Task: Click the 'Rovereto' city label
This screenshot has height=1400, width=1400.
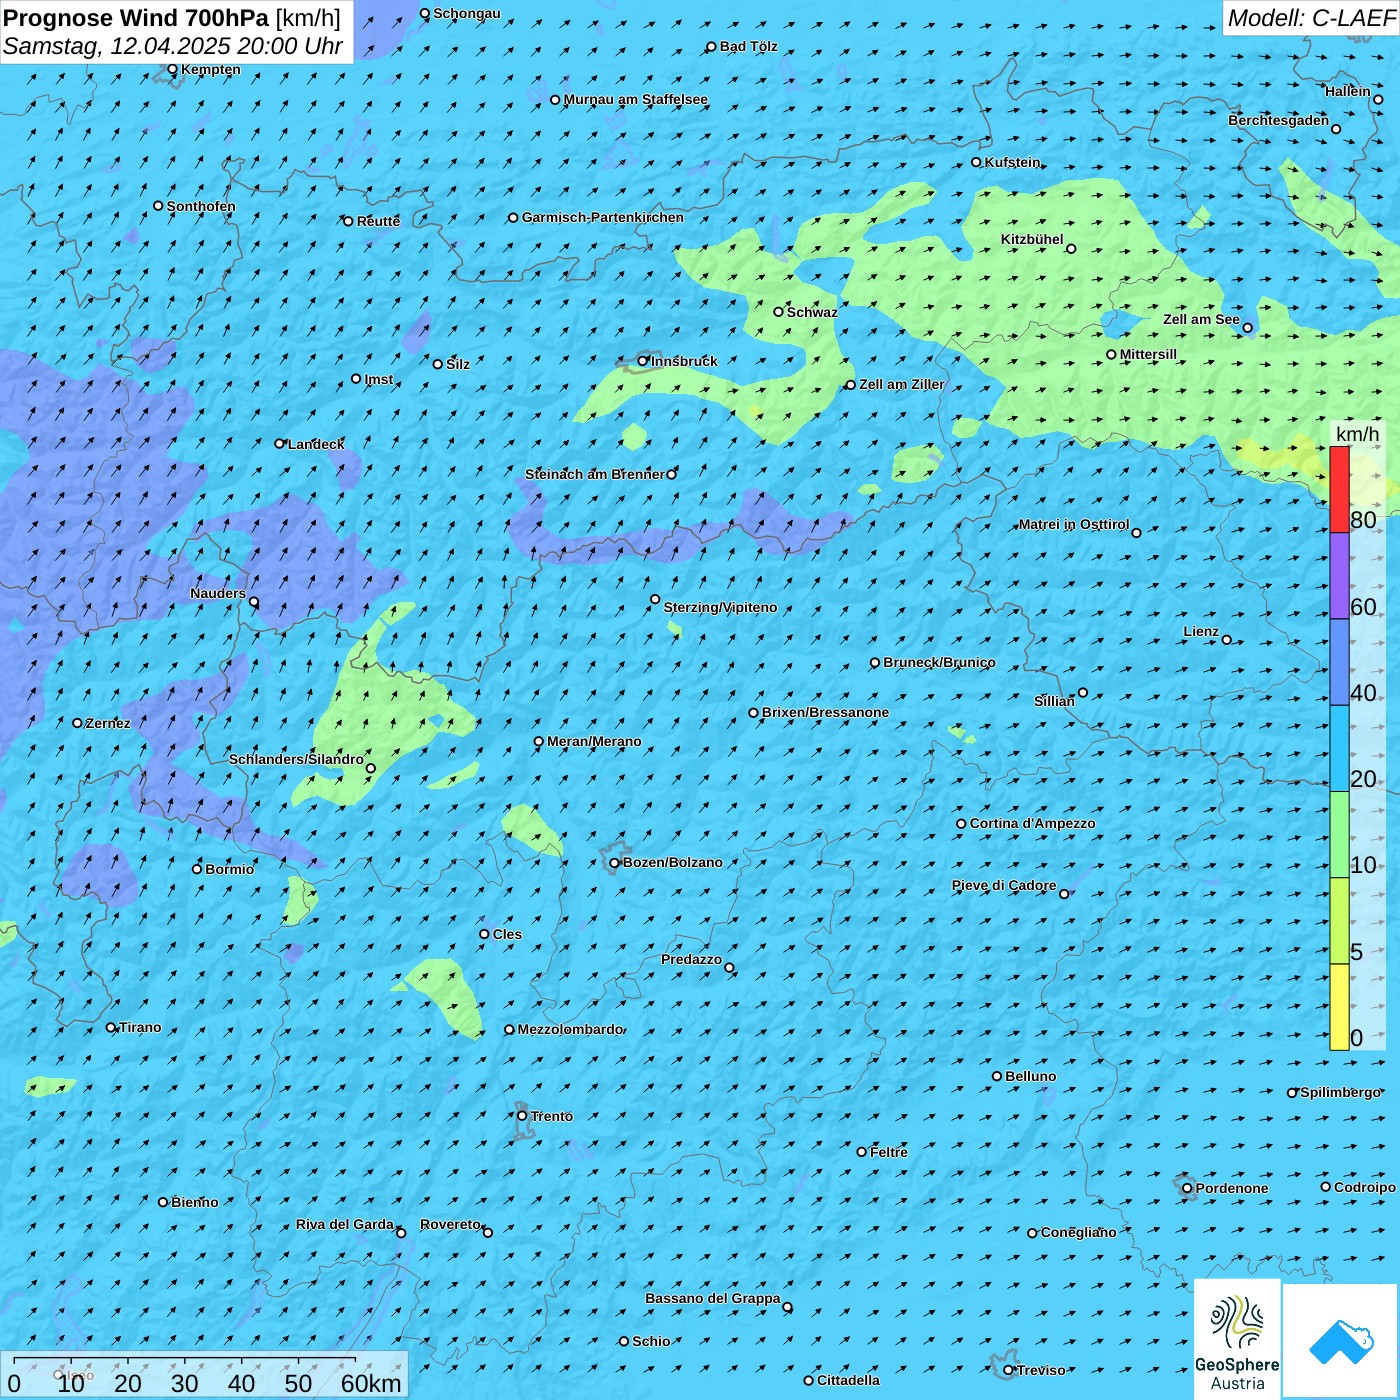Action: tap(450, 1224)
